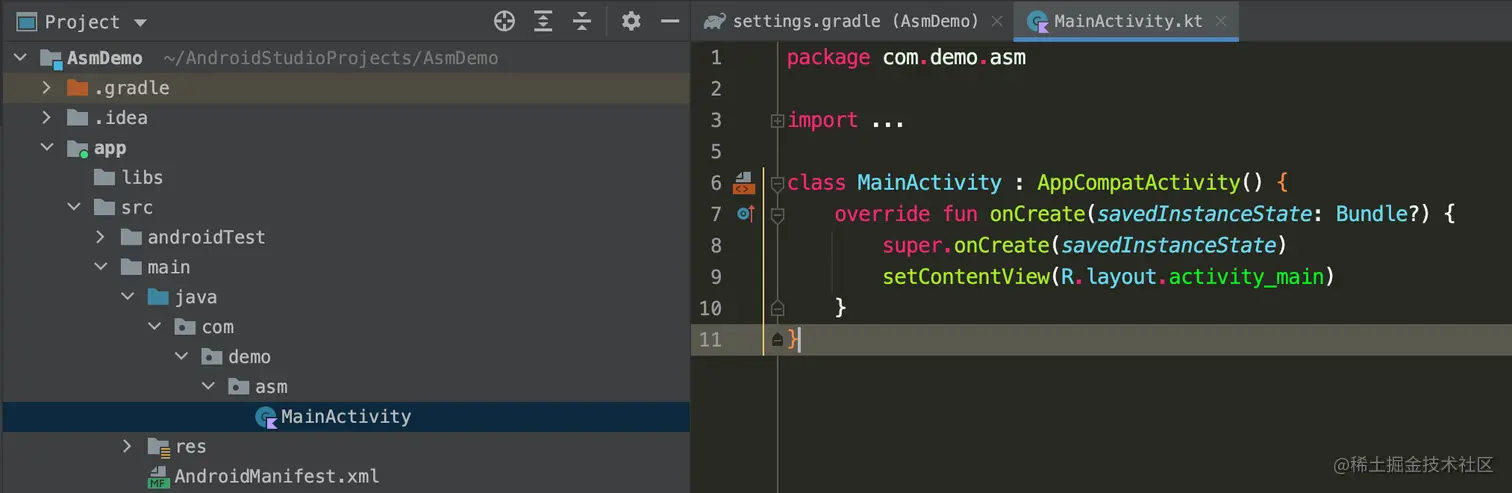
Task: Collapse the AsmDemo root project node
Action: pos(20,58)
